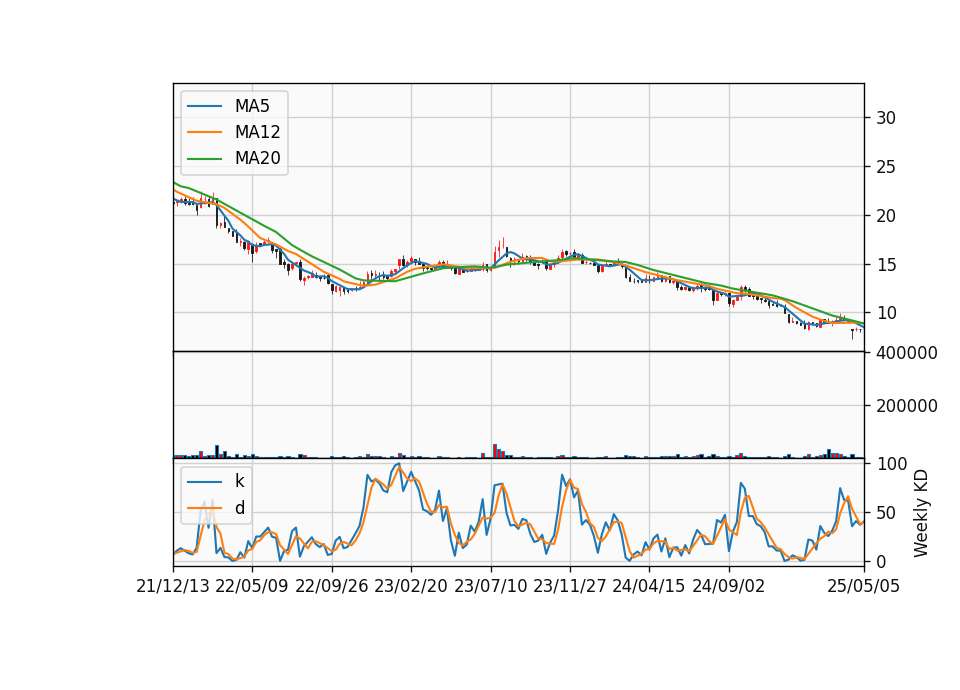Select the 22/05/09 date axis label
Viewport: 960px width, 690px height.
coord(252,587)
